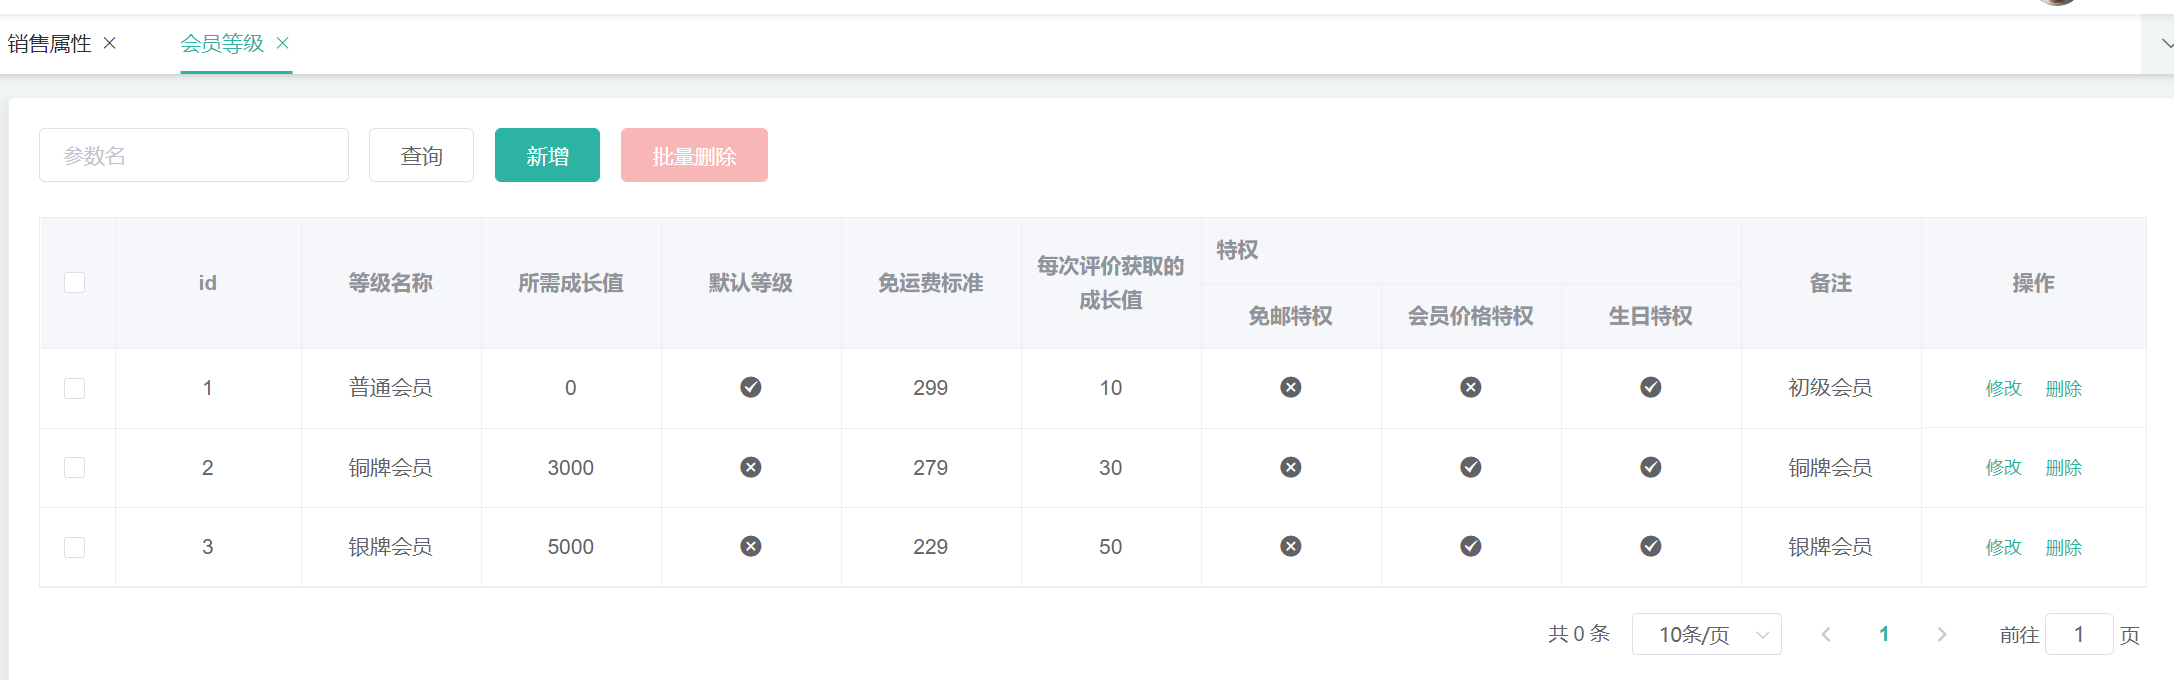The width and height of the screenshot is (2174, 680).
Task: Click the 免运费标准 column header
Action: 931,283
